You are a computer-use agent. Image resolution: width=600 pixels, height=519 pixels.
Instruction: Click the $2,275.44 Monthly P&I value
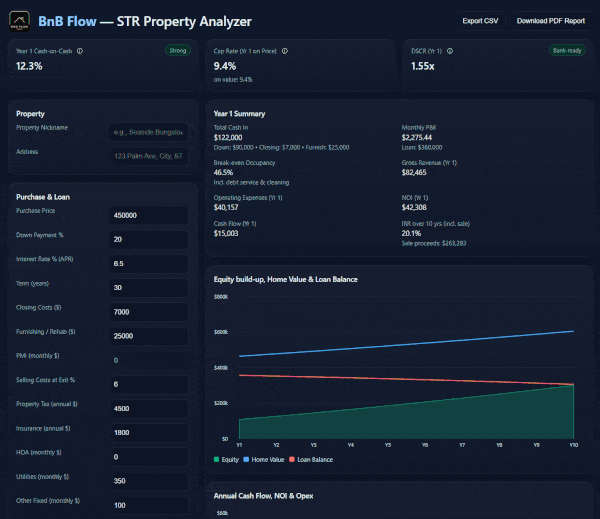coord(417,138)
